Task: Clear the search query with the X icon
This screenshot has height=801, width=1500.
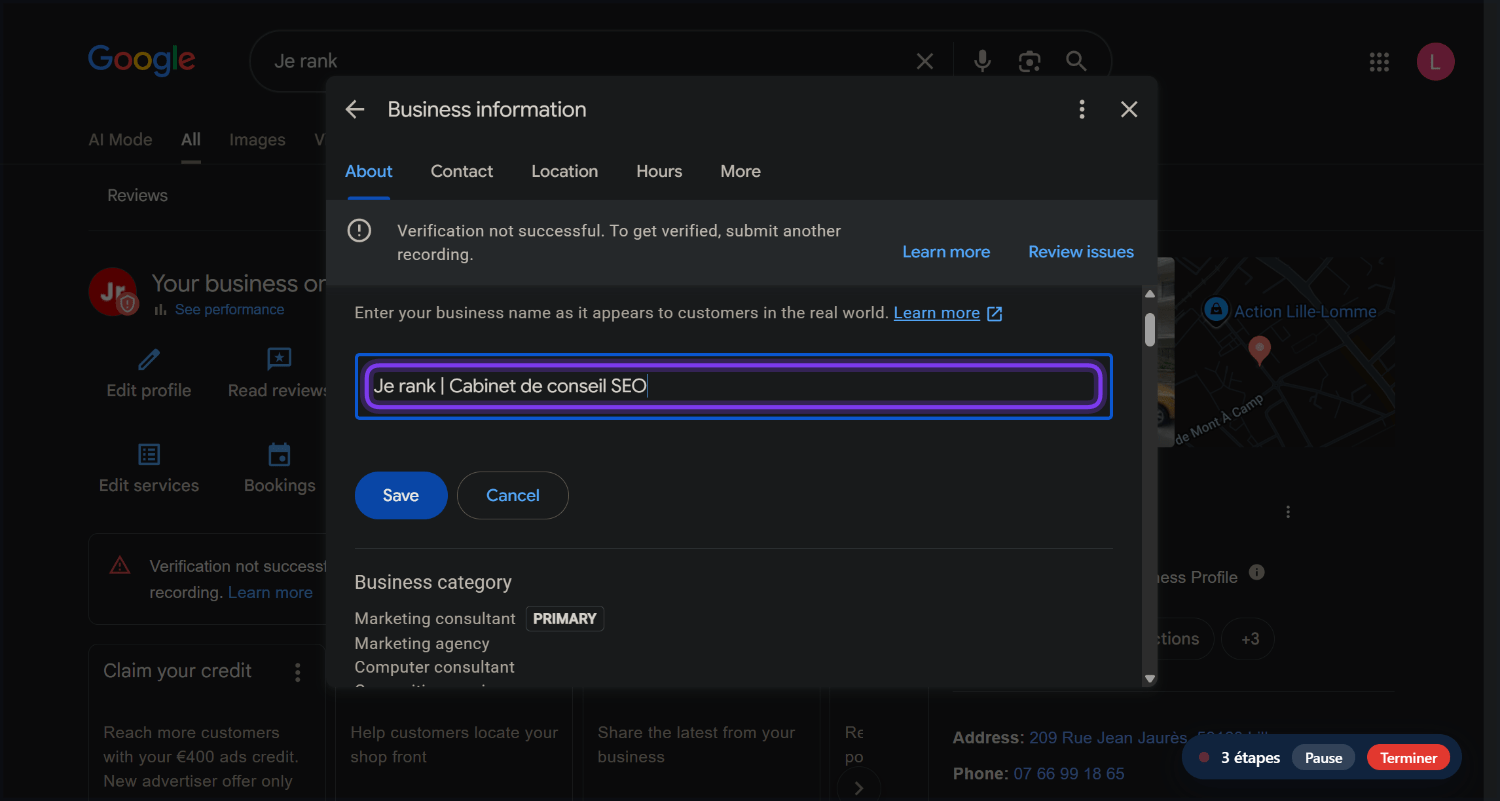Action: tap(925, 62)
